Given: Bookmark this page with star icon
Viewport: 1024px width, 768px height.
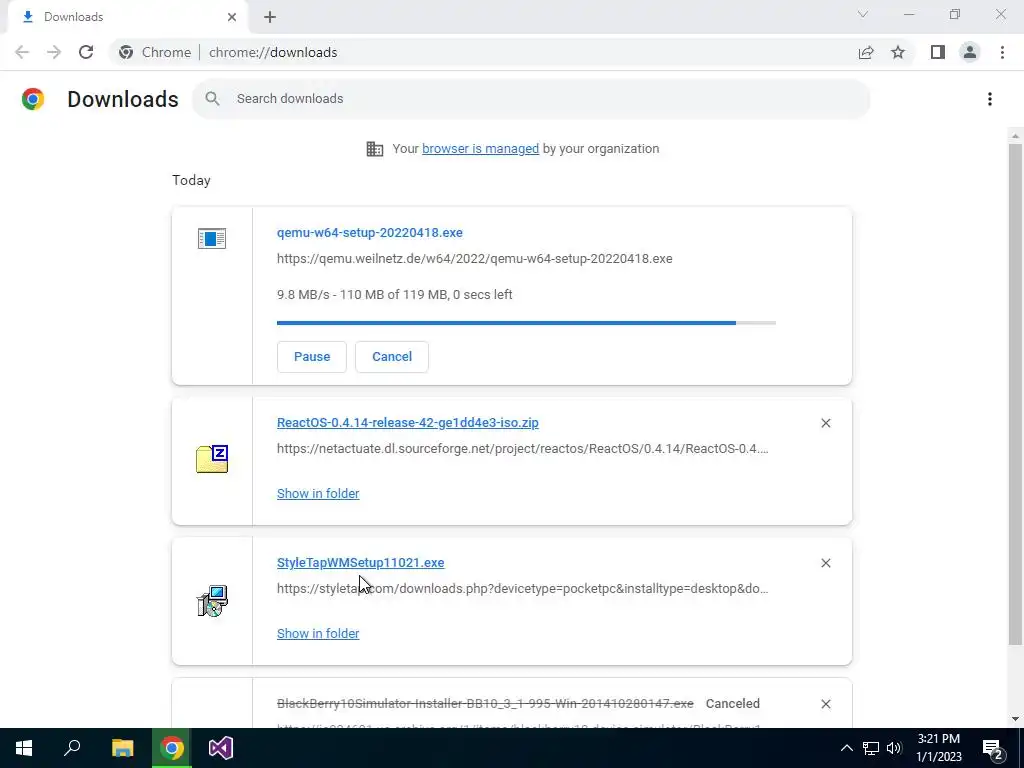Looking at the screenshot, I should point(898,52).
